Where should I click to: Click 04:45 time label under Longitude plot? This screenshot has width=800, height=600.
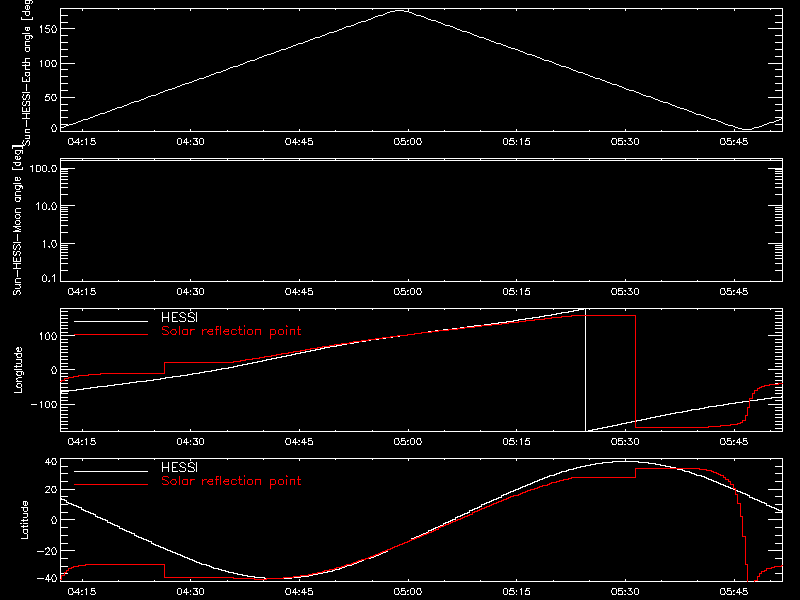click(299, 441)
